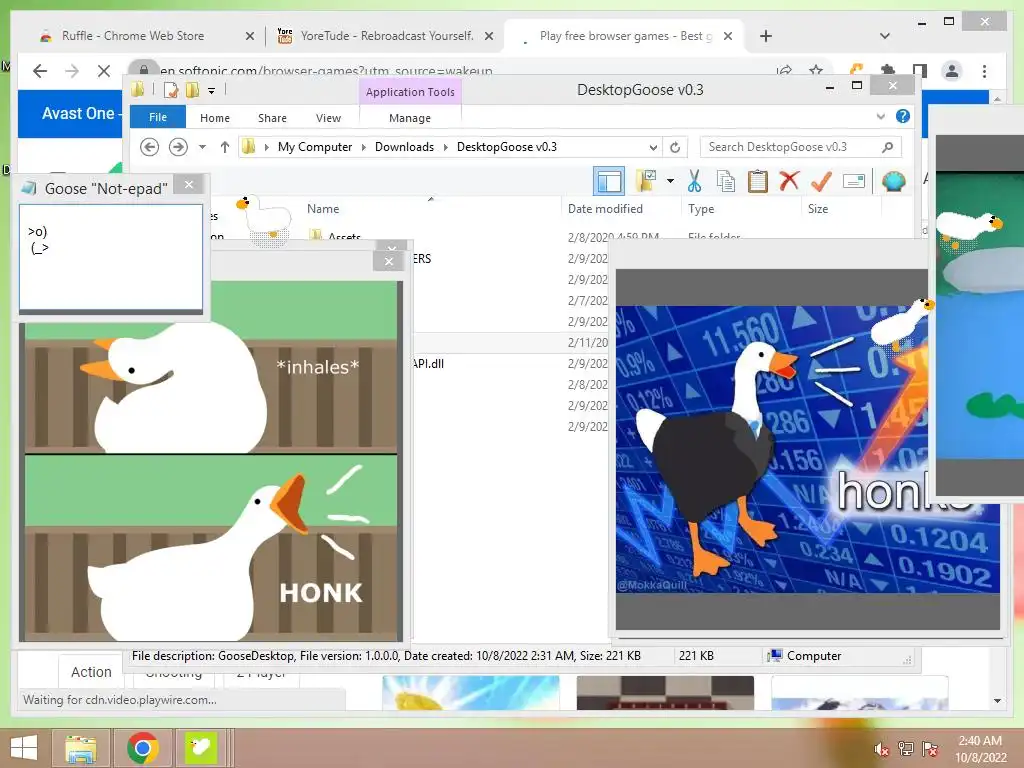The width and height of the screenshot is (1024, 768).
Task: Go forward in DesktopGoose Explorer window
Action: (x=178, y=147)
